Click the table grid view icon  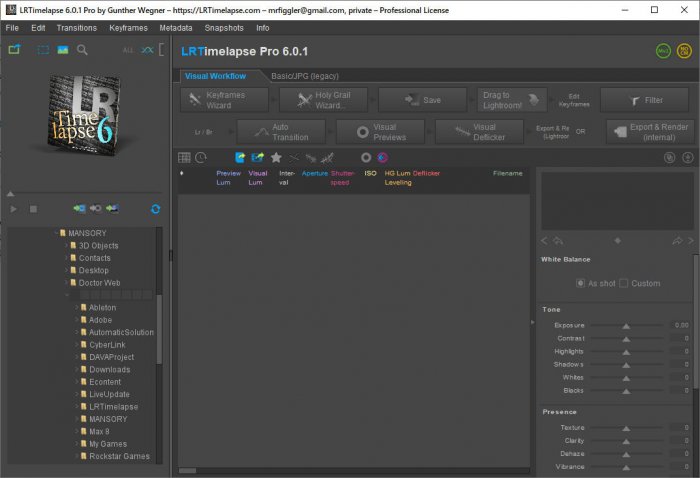(x=184, y=157)
